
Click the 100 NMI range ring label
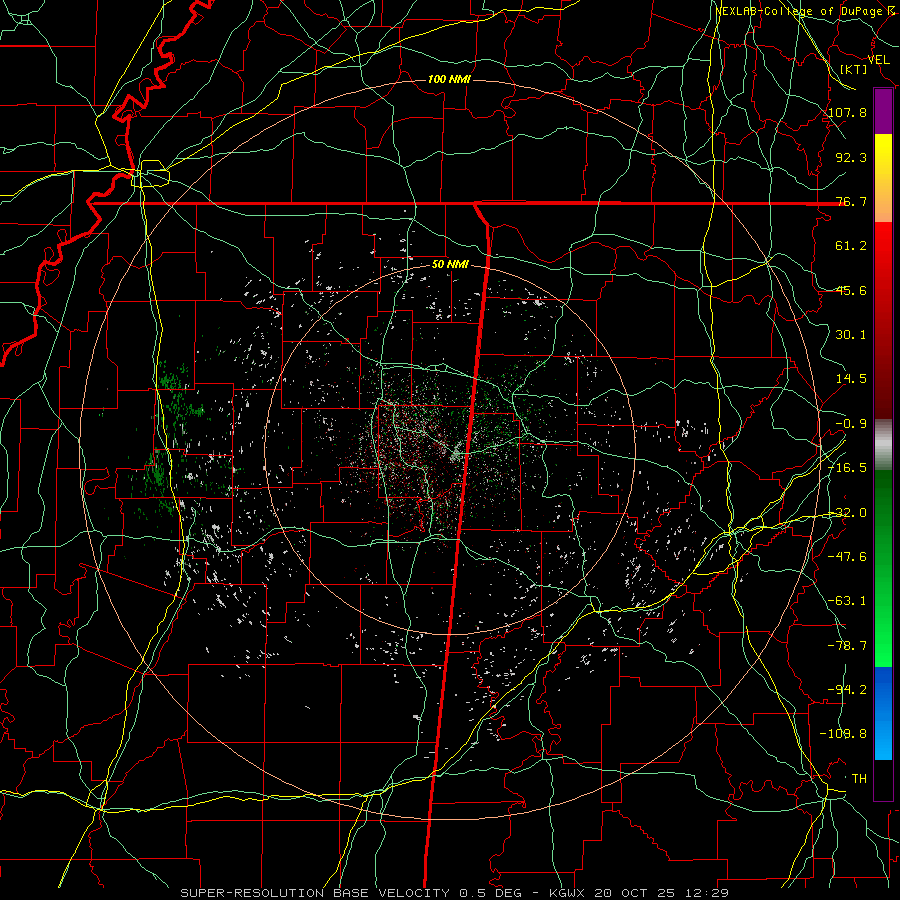(x=449, y=79)
